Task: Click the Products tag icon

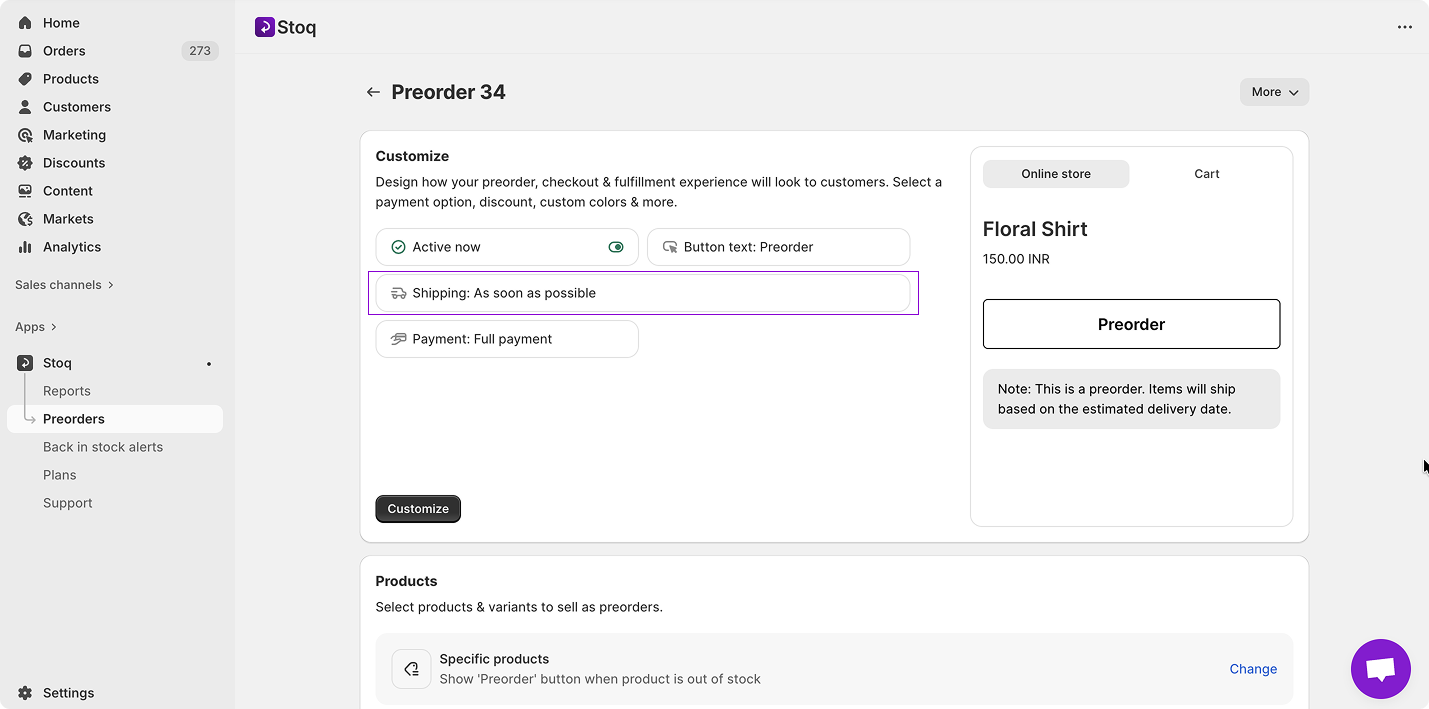Action: click(x=25, y=79)
